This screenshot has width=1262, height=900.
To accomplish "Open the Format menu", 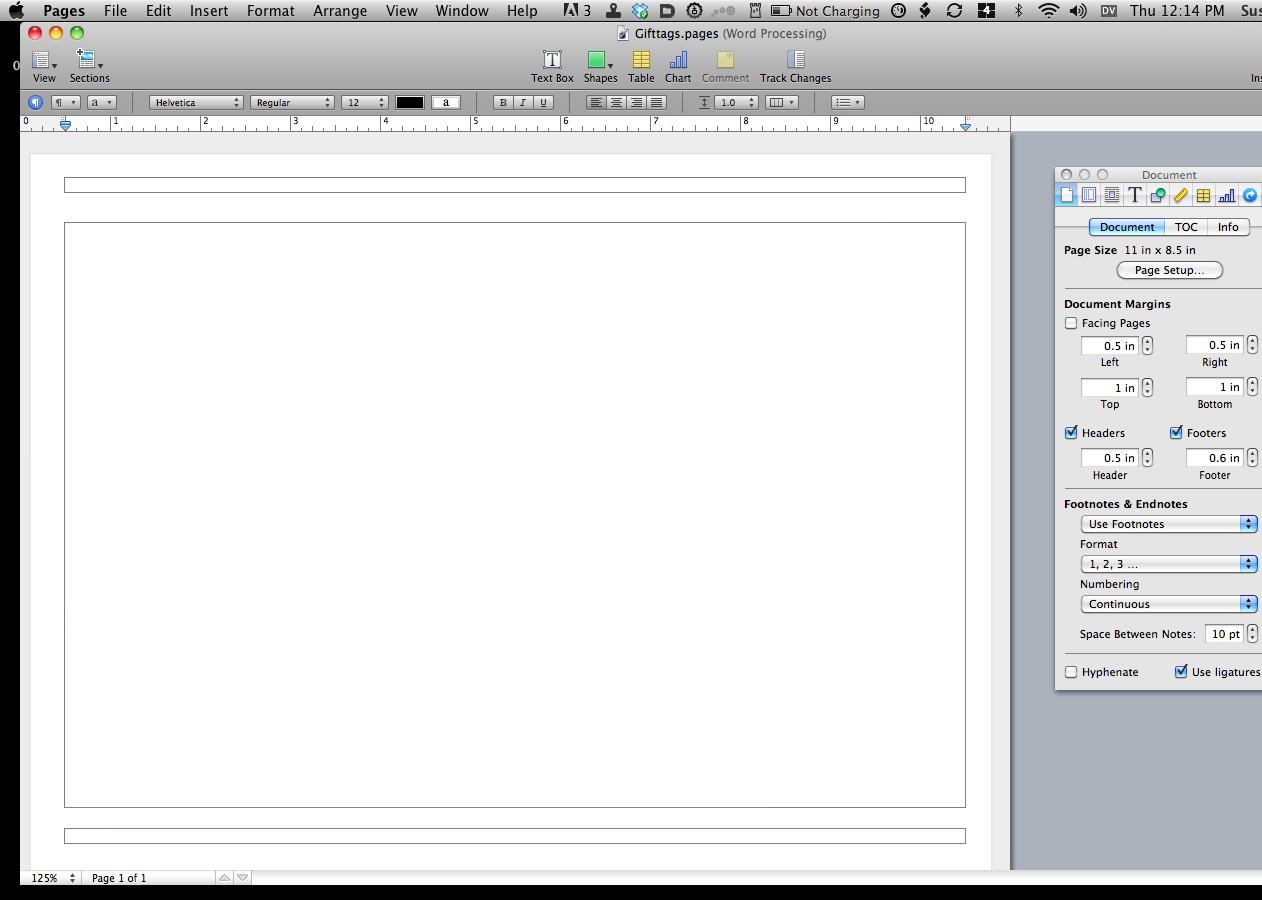I will point(271,11).
